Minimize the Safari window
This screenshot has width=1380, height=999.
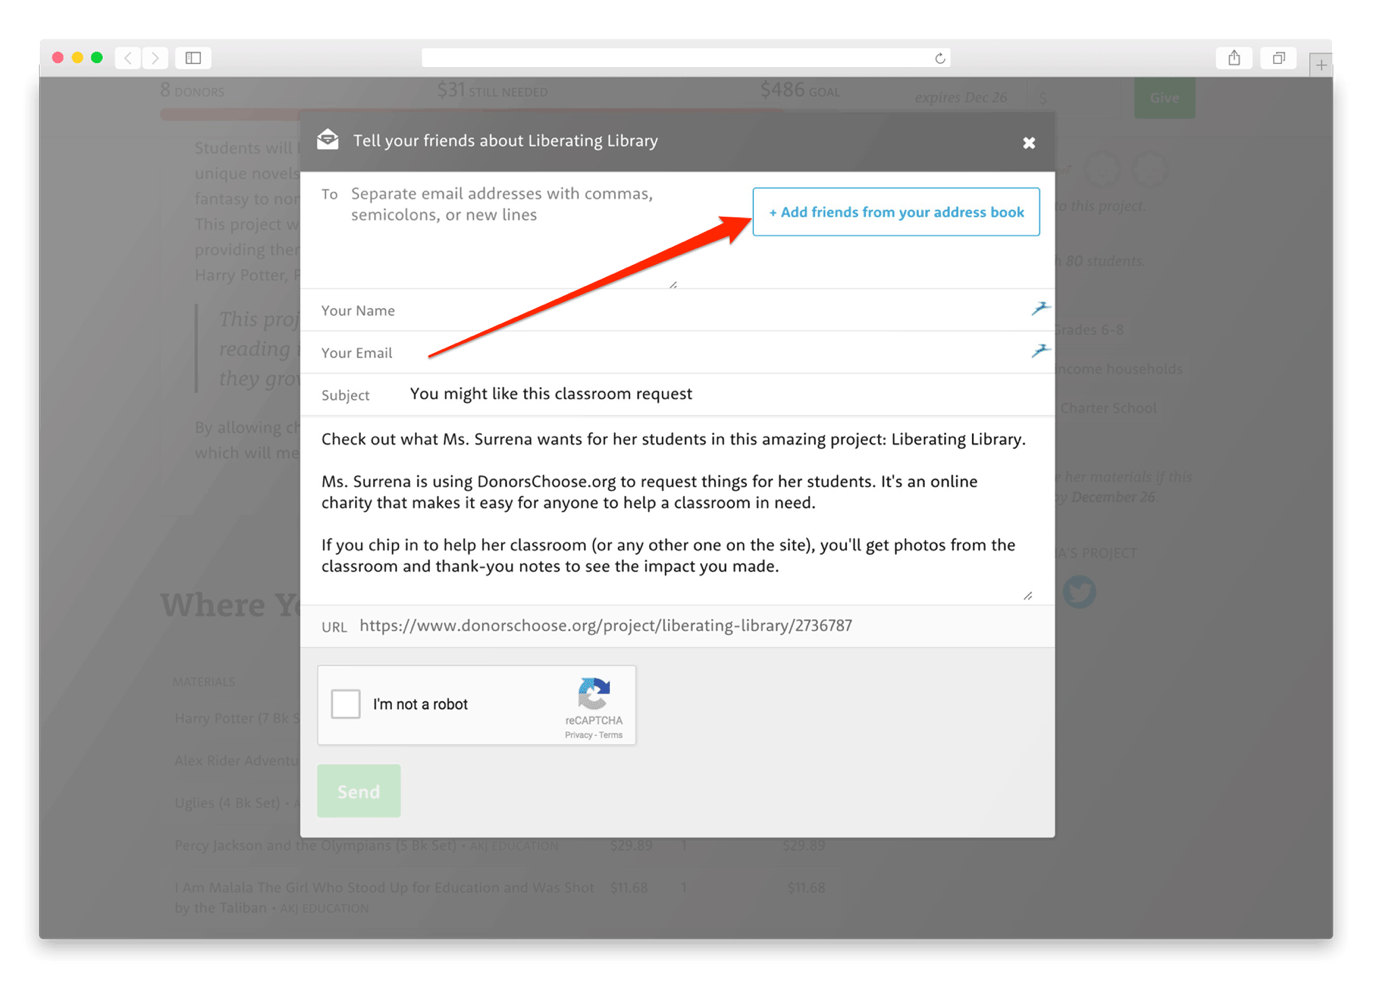[77, 58]
